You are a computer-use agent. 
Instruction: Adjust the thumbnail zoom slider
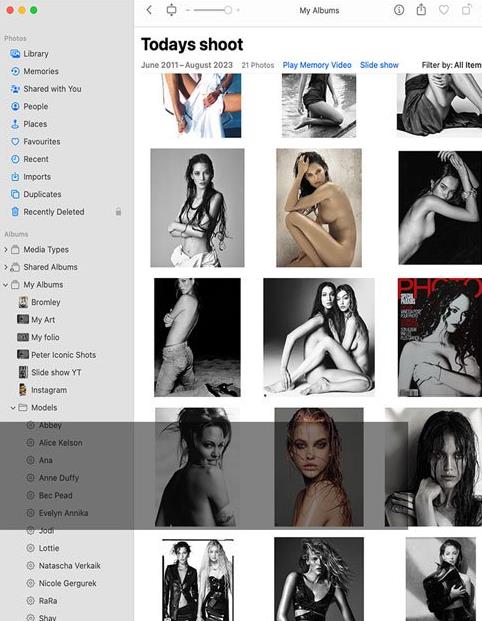click(x=213, y=10)
